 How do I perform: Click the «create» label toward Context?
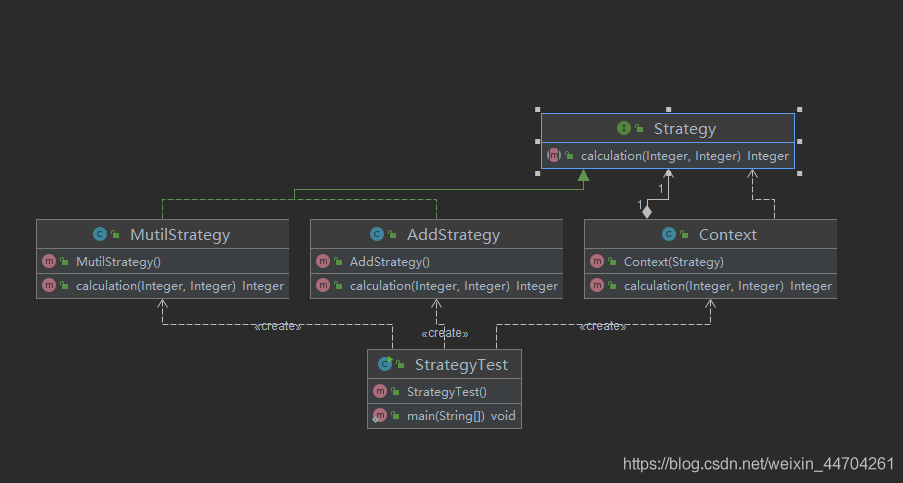tap(602, 326)
